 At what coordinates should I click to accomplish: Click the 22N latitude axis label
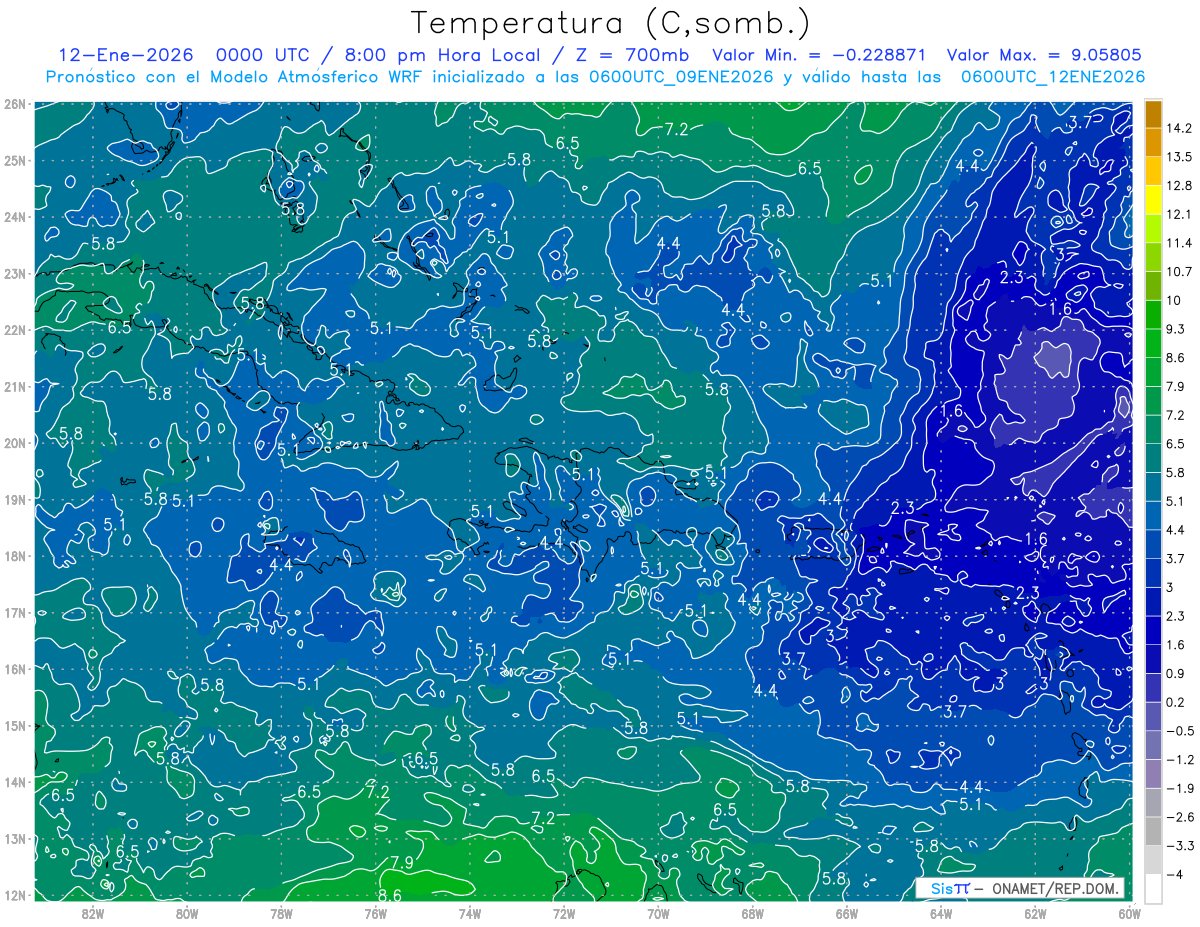click(x=14, y=329)
